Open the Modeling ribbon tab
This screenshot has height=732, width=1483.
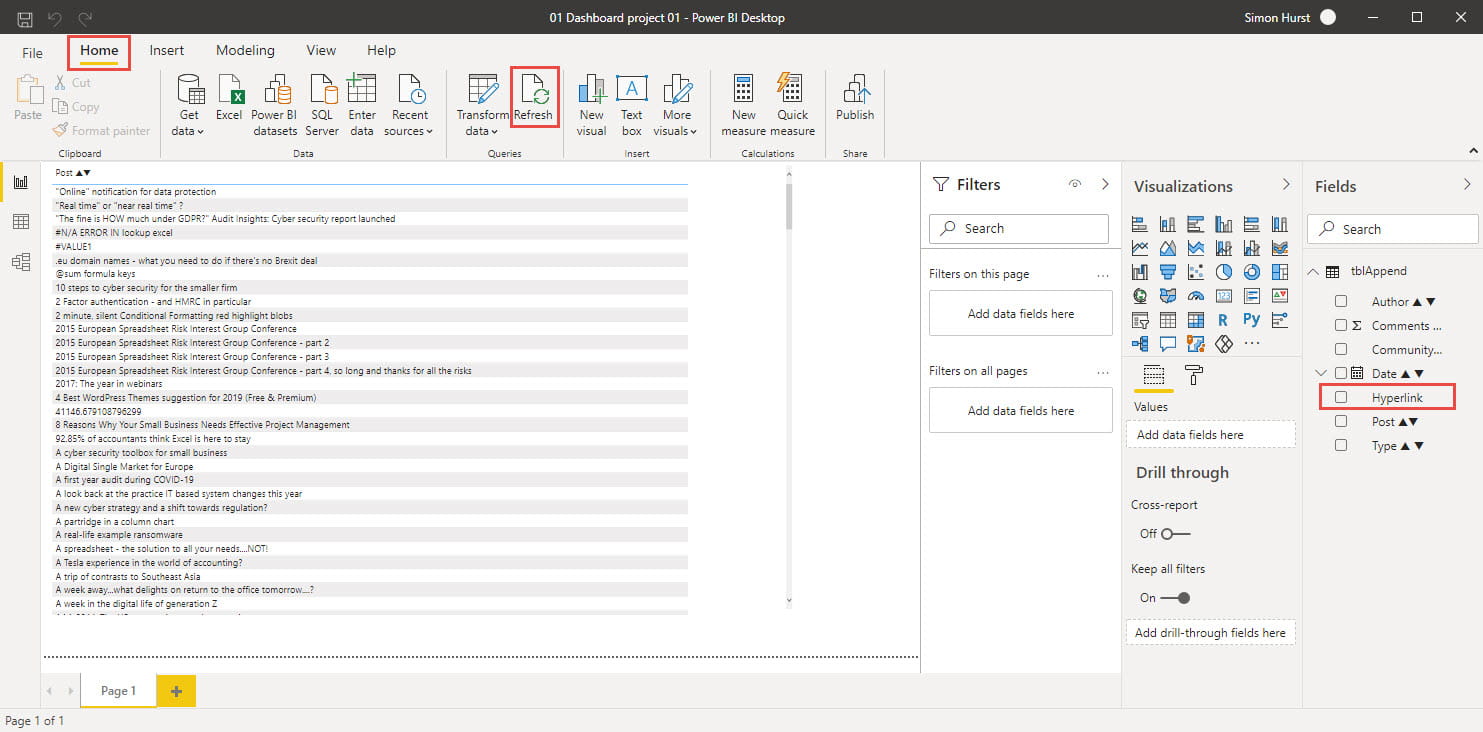tap(245, 50)
